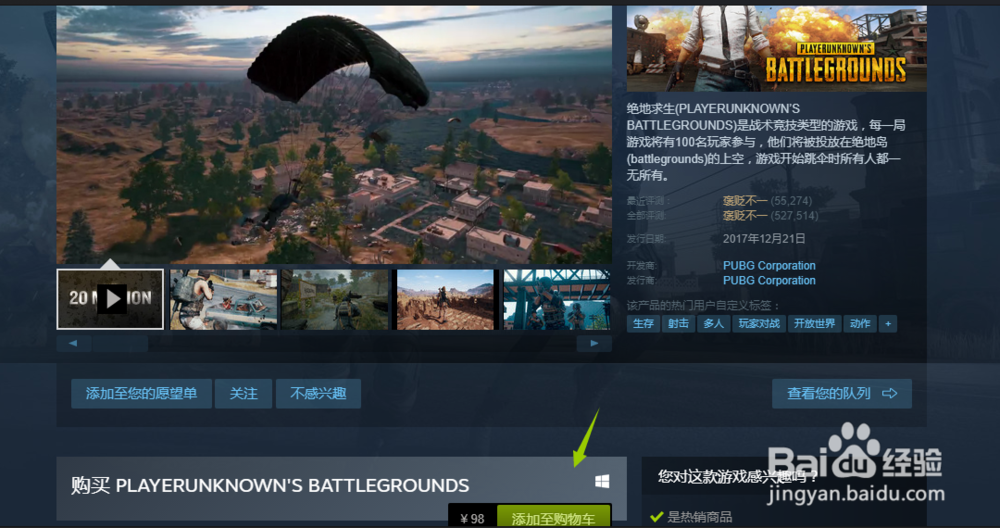Click the main parachute screenshot
The height and width of the screenshot is (528, 1000).
(334, 135)
